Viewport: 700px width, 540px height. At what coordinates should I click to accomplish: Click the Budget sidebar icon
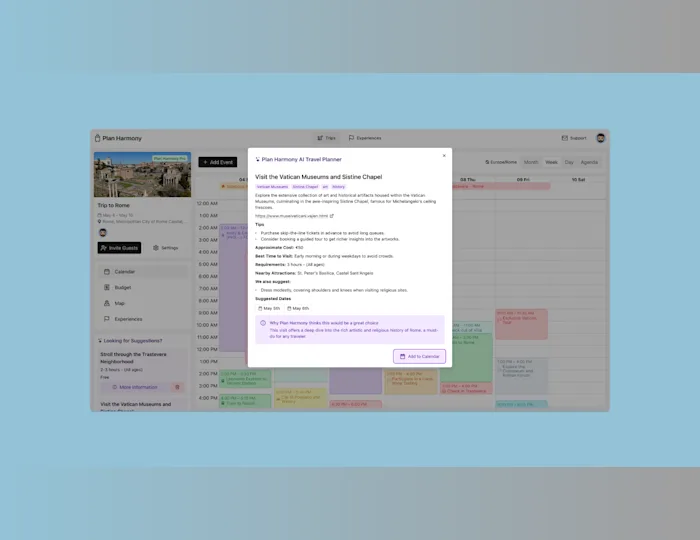tap(107, 287)
